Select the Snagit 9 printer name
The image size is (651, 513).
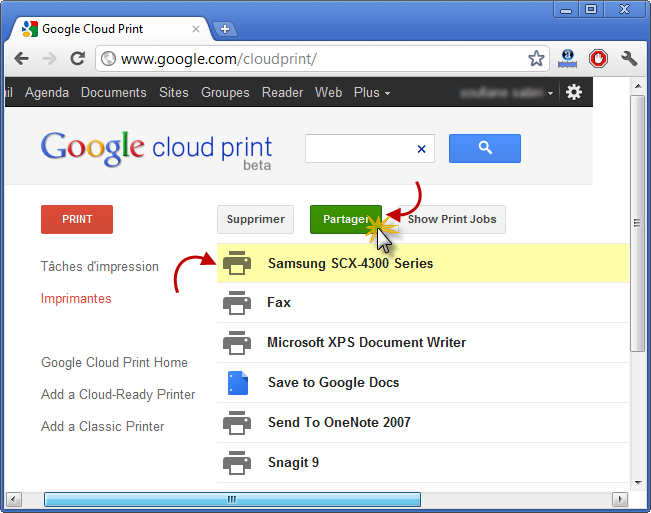point(294,462)
